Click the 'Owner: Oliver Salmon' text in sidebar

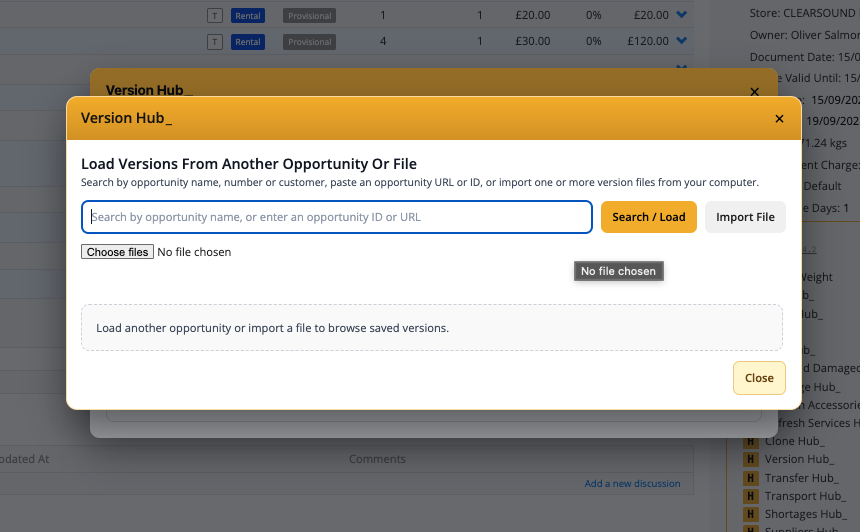coord(805,35)
